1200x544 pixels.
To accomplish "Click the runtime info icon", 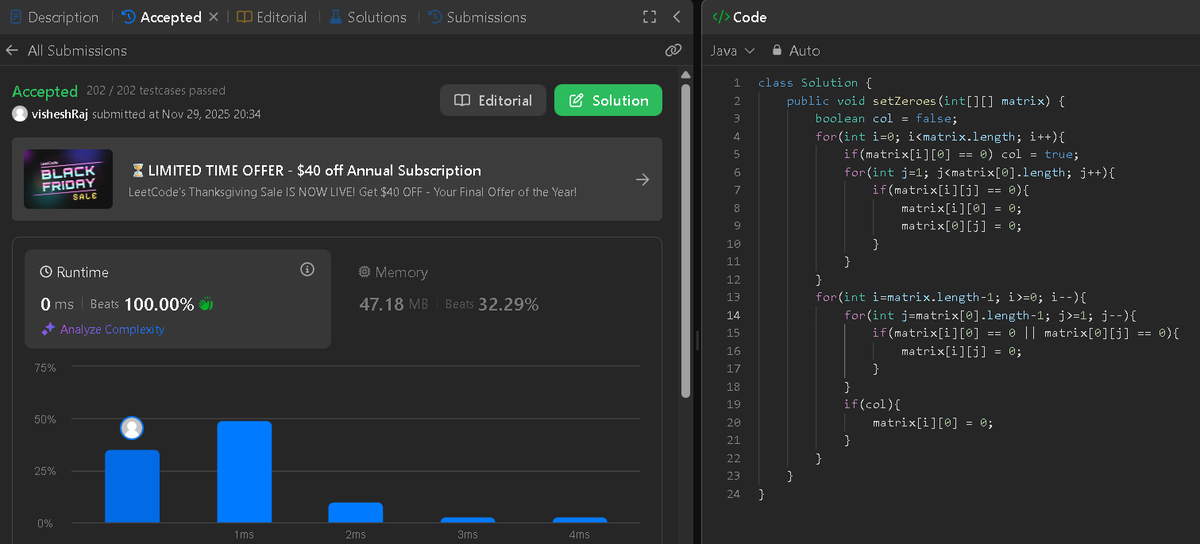I will (x=307, y=270).
